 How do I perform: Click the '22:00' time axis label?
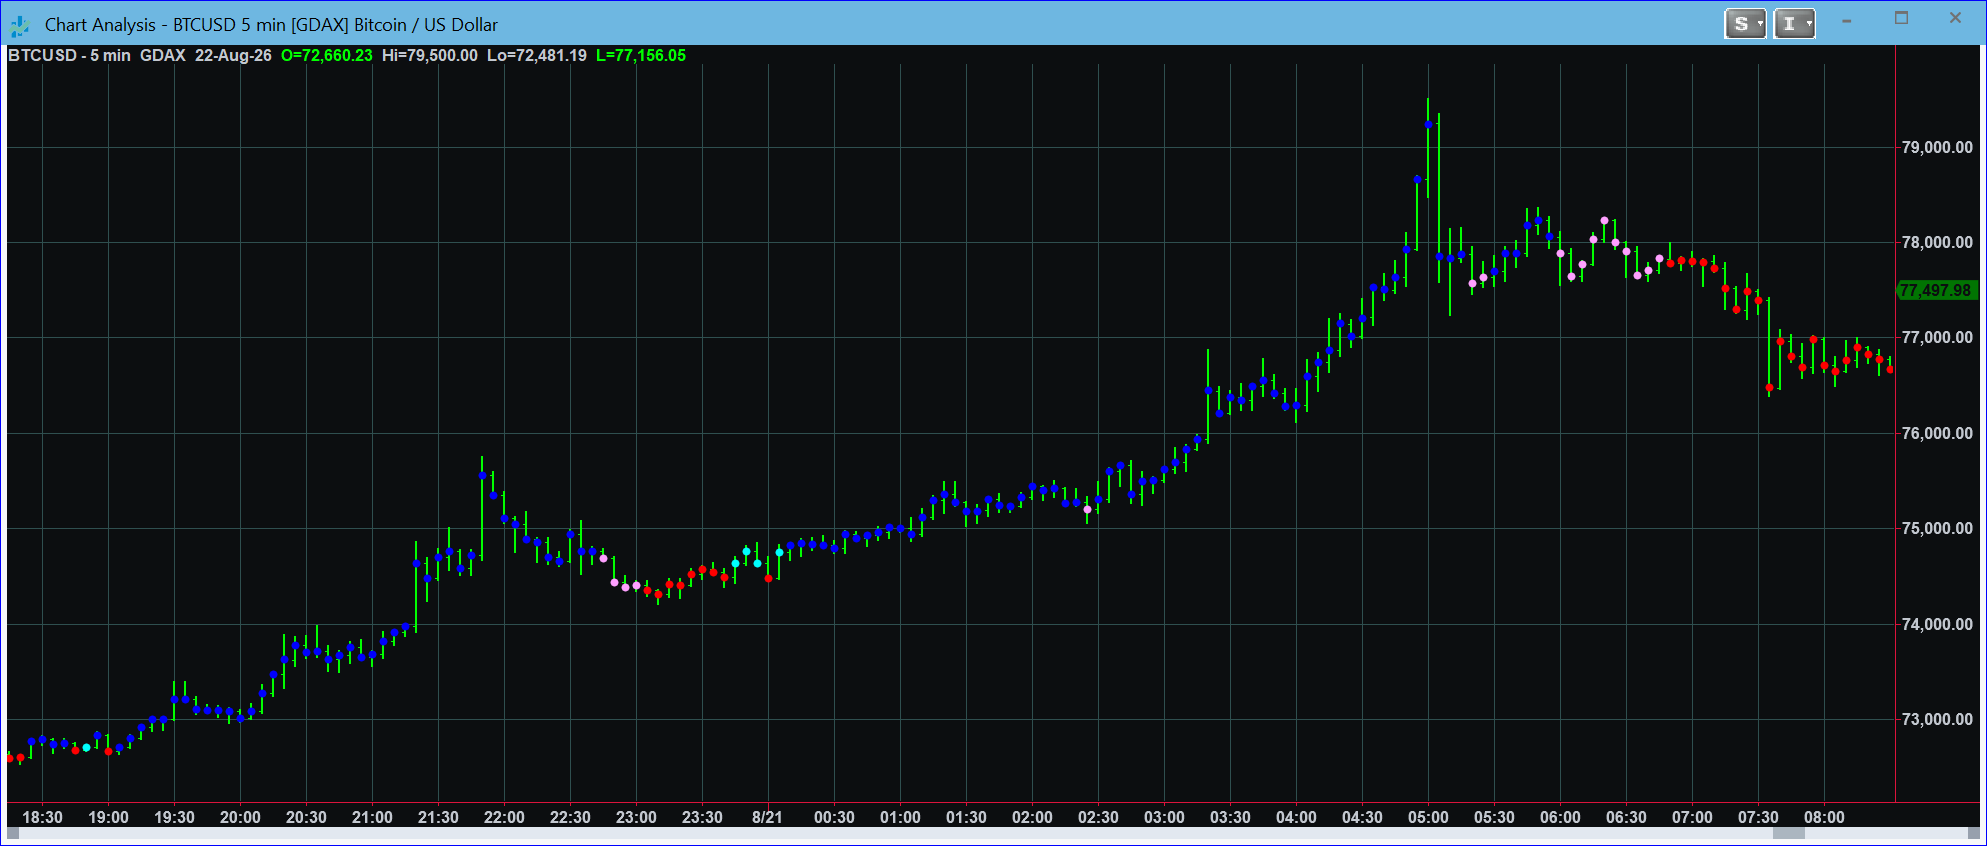coord(504,817)
